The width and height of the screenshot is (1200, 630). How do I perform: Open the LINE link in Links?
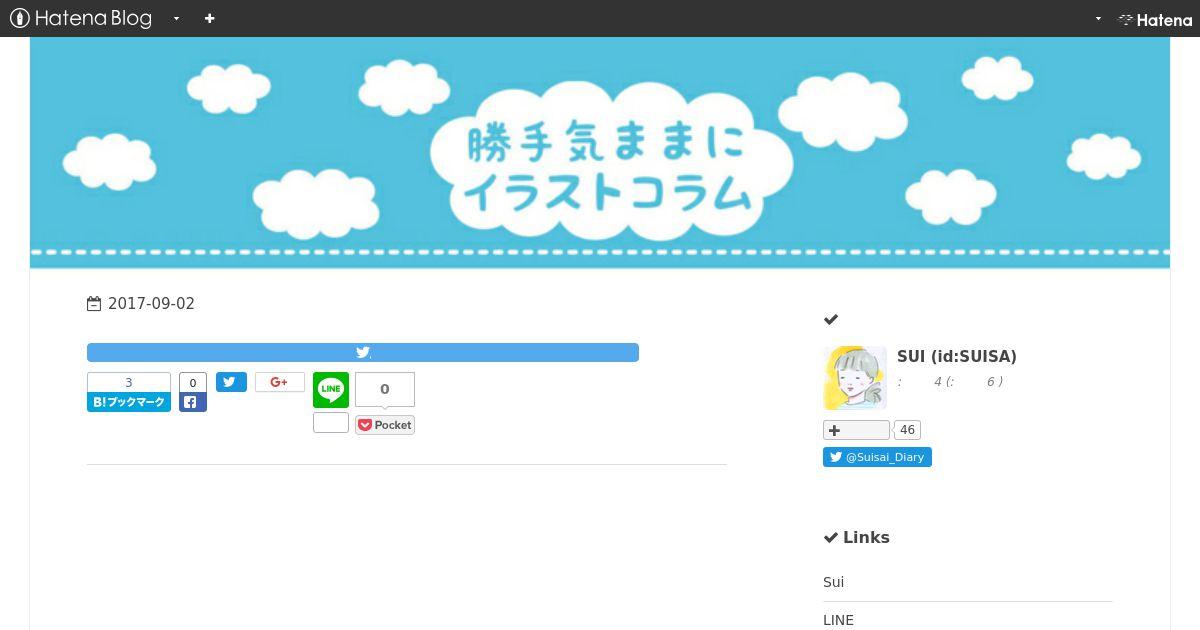[x=838, y=620]
